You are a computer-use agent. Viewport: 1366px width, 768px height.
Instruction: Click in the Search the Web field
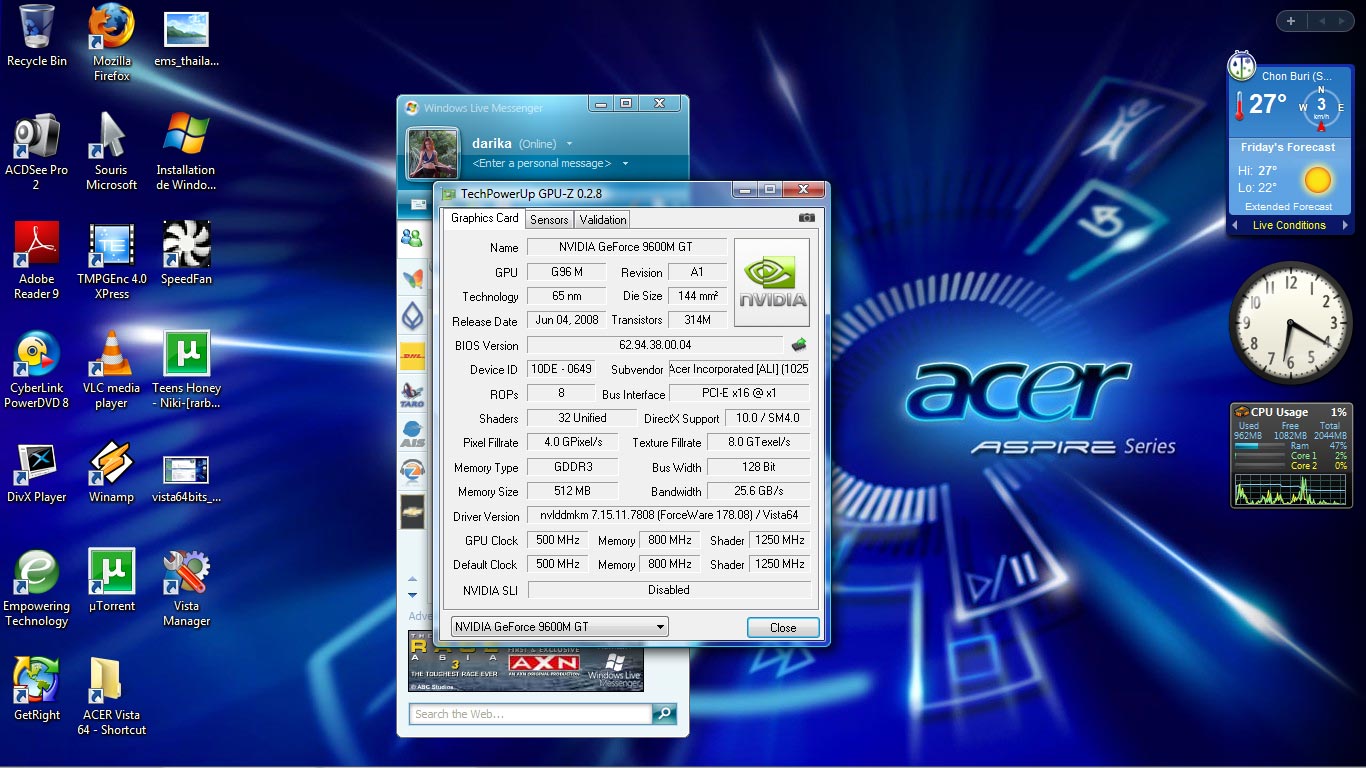[x=531, y=714]
